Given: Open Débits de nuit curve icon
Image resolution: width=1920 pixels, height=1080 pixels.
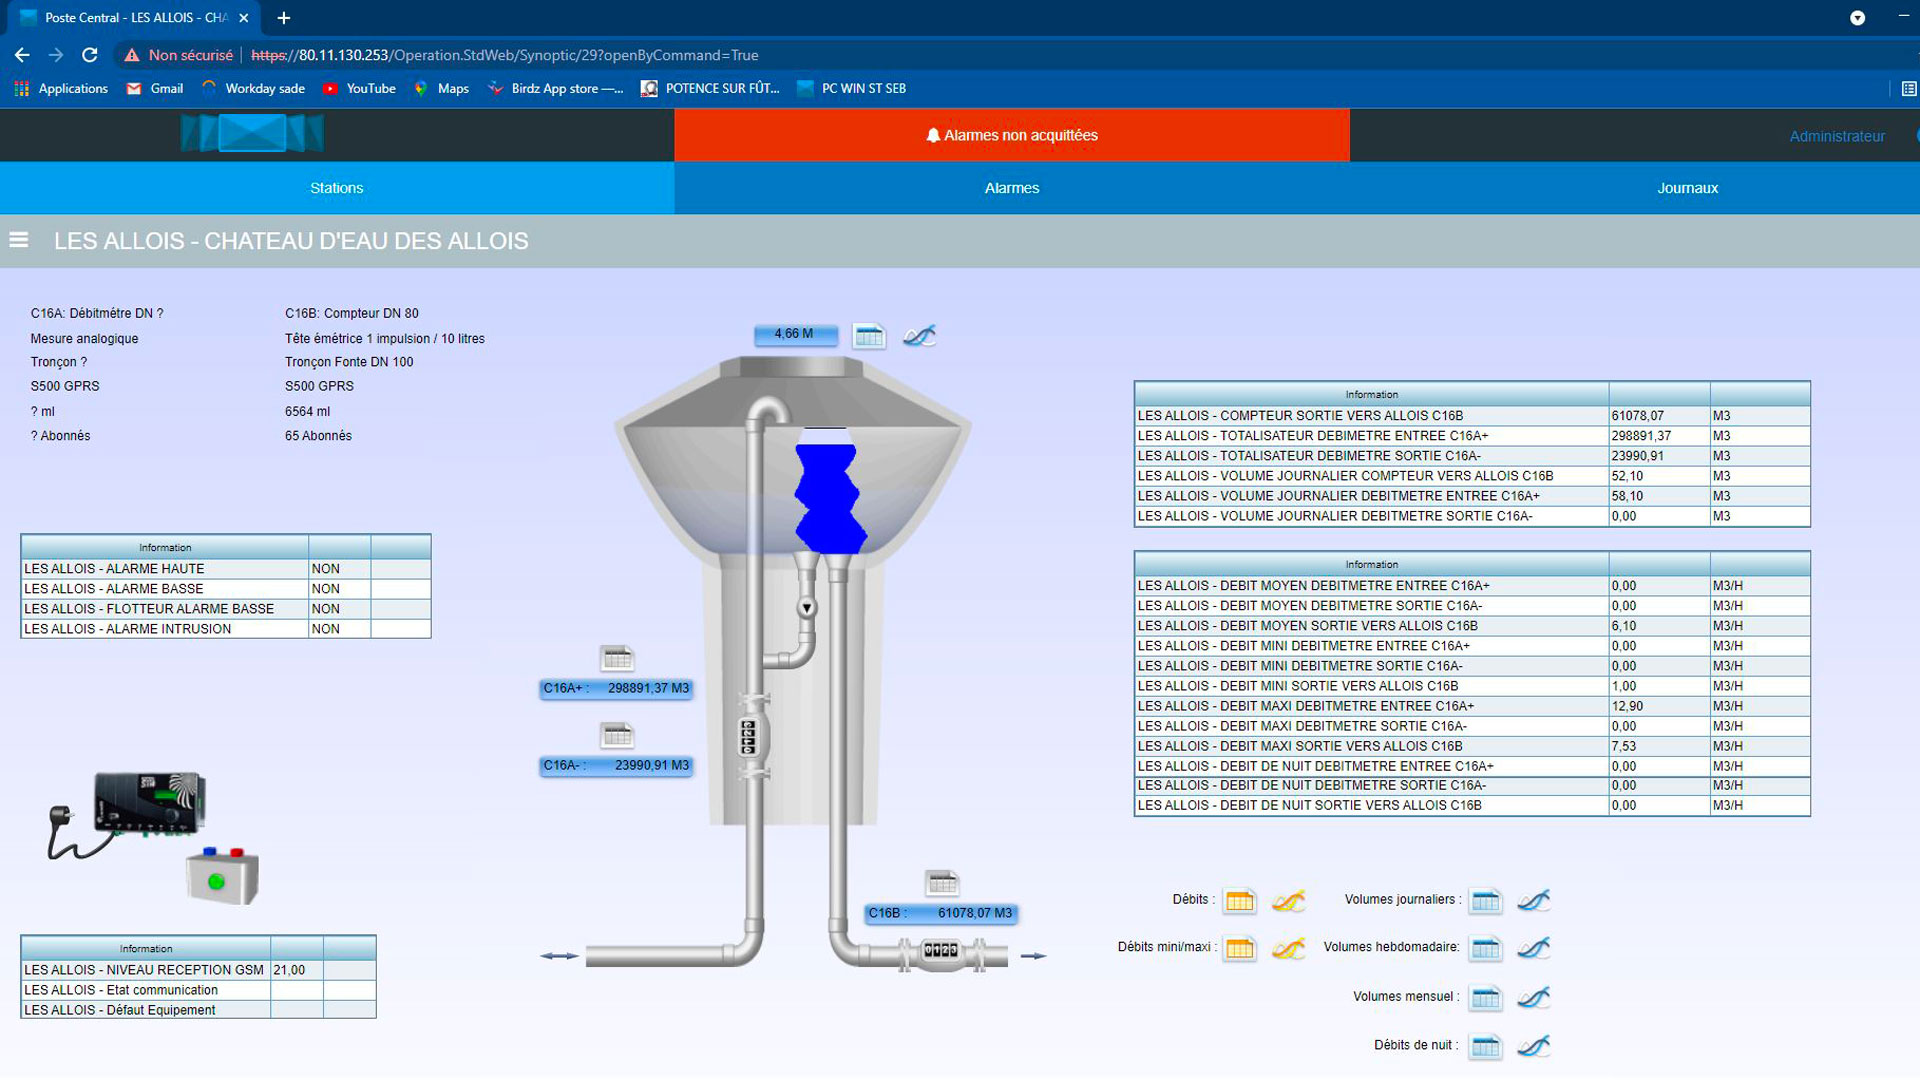Looking at the screenshot, I should pos(1533,1046).
